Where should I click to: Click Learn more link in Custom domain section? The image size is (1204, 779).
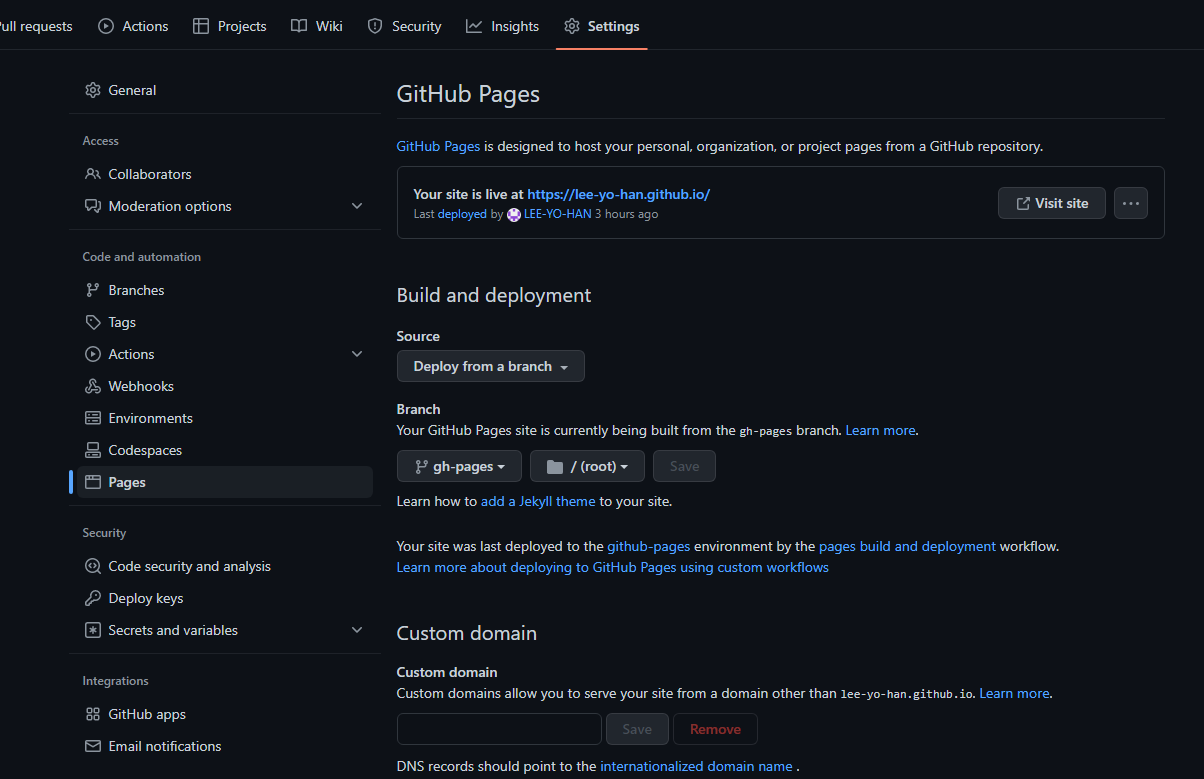[x=1014, y=693]
